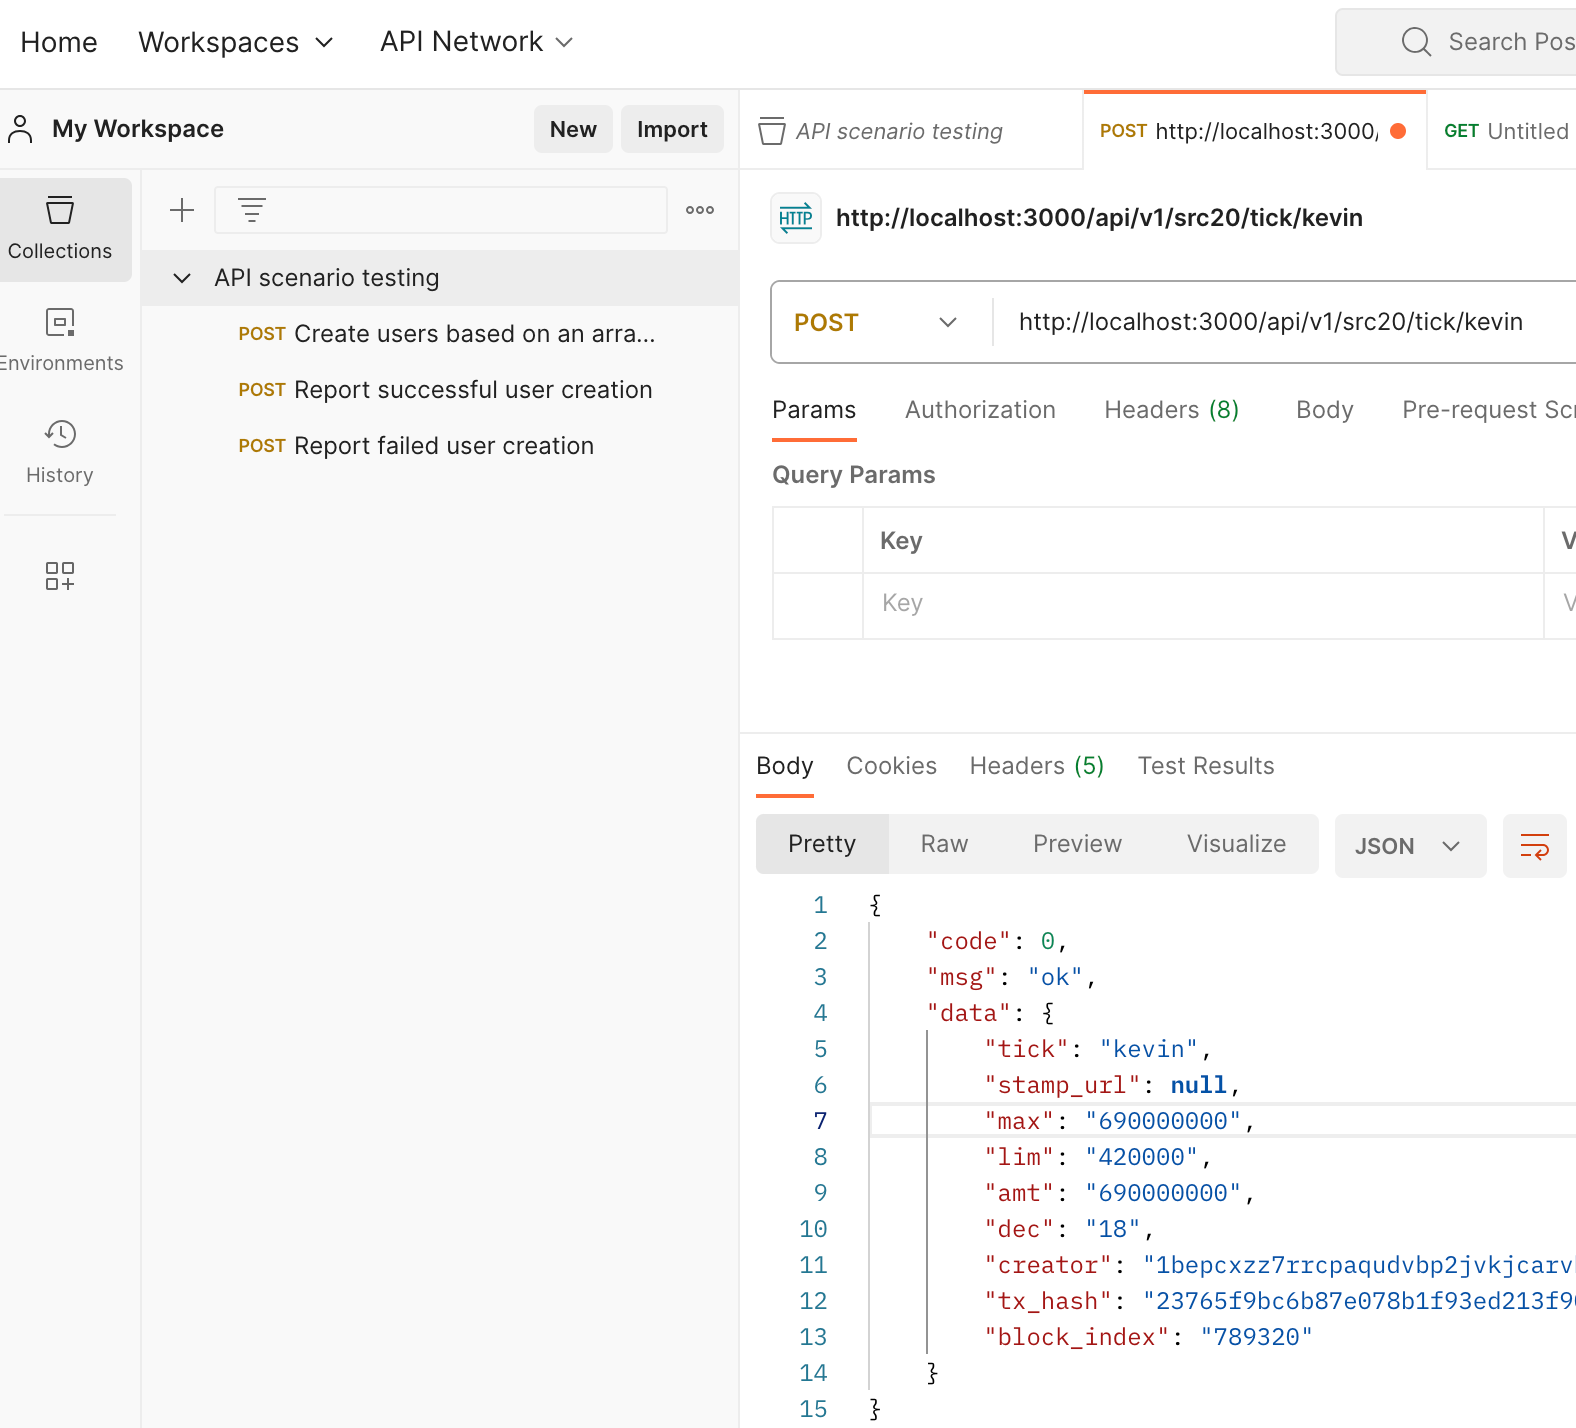Click the null stamp_url value
1576x1428 pixels.
[1198, 1085]
